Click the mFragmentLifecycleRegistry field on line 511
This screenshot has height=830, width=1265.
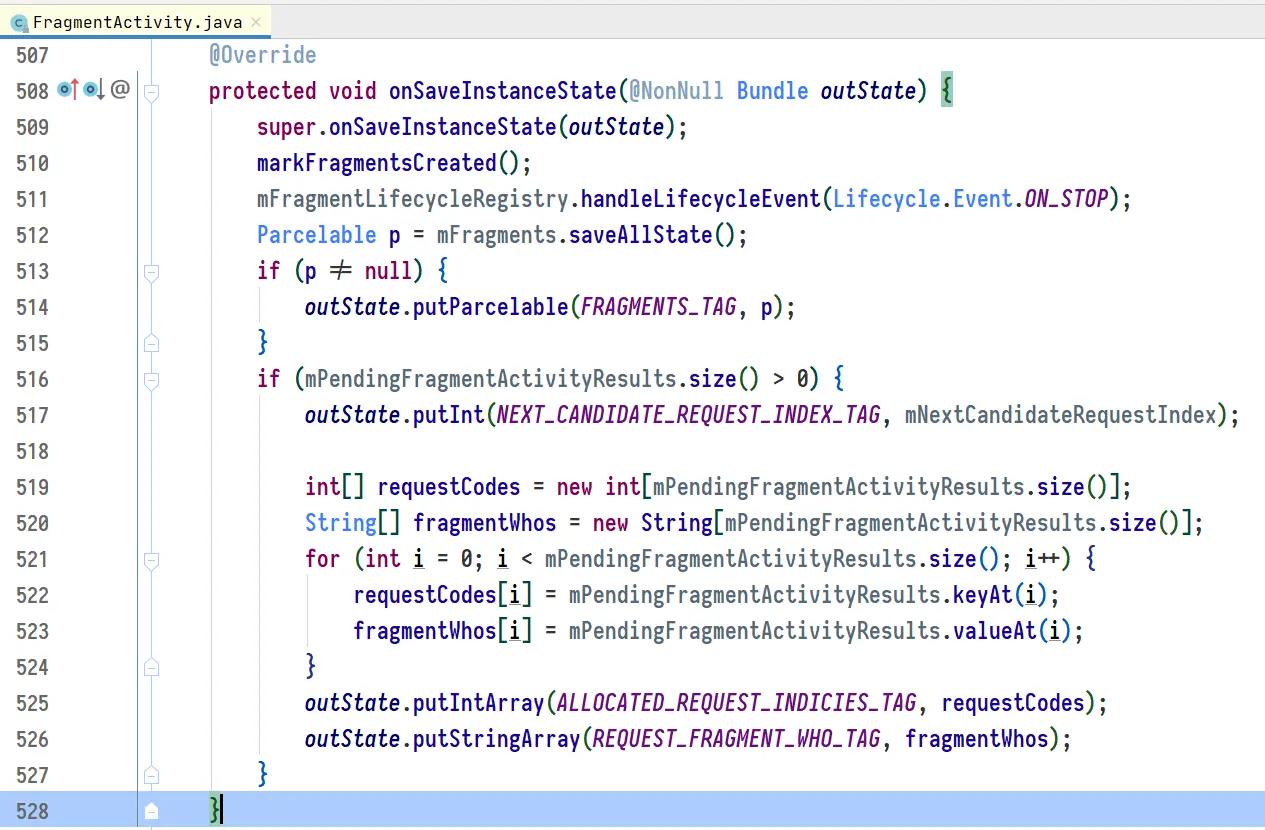(x=413, y=199)
